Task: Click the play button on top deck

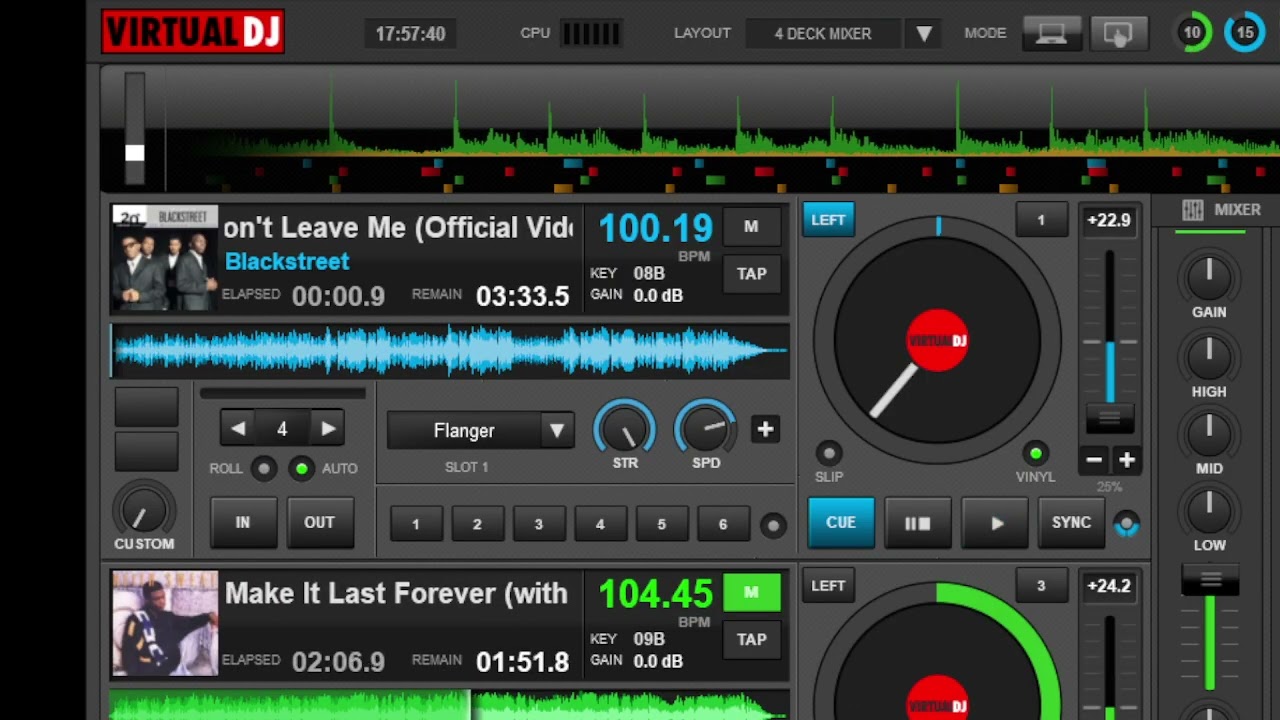Action: click(997, 523)
